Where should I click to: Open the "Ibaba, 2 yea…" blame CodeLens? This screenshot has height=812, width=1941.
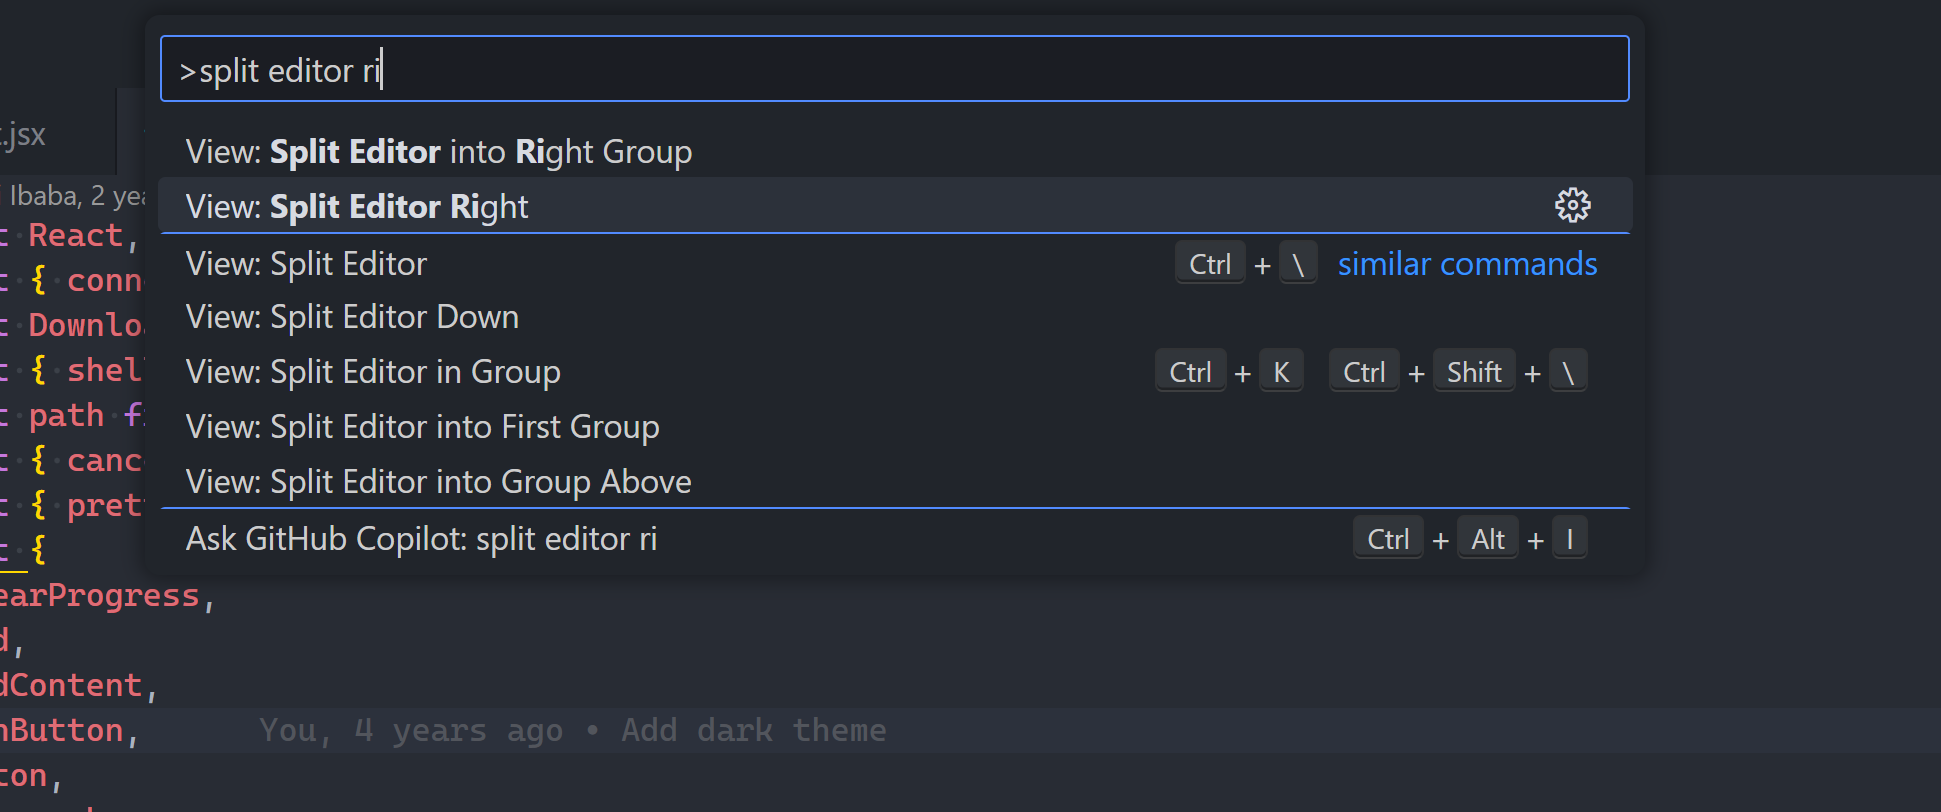coord(76,196)
